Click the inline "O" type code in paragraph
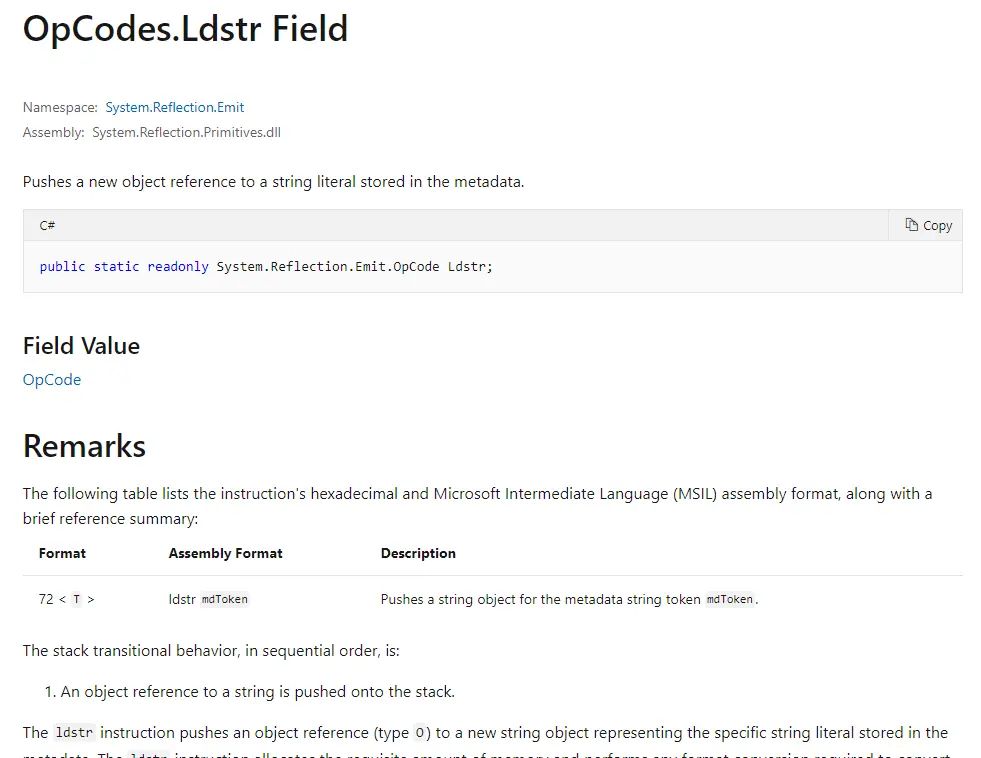Viewport: 981px width, 758px height. [x=421, y=733]
